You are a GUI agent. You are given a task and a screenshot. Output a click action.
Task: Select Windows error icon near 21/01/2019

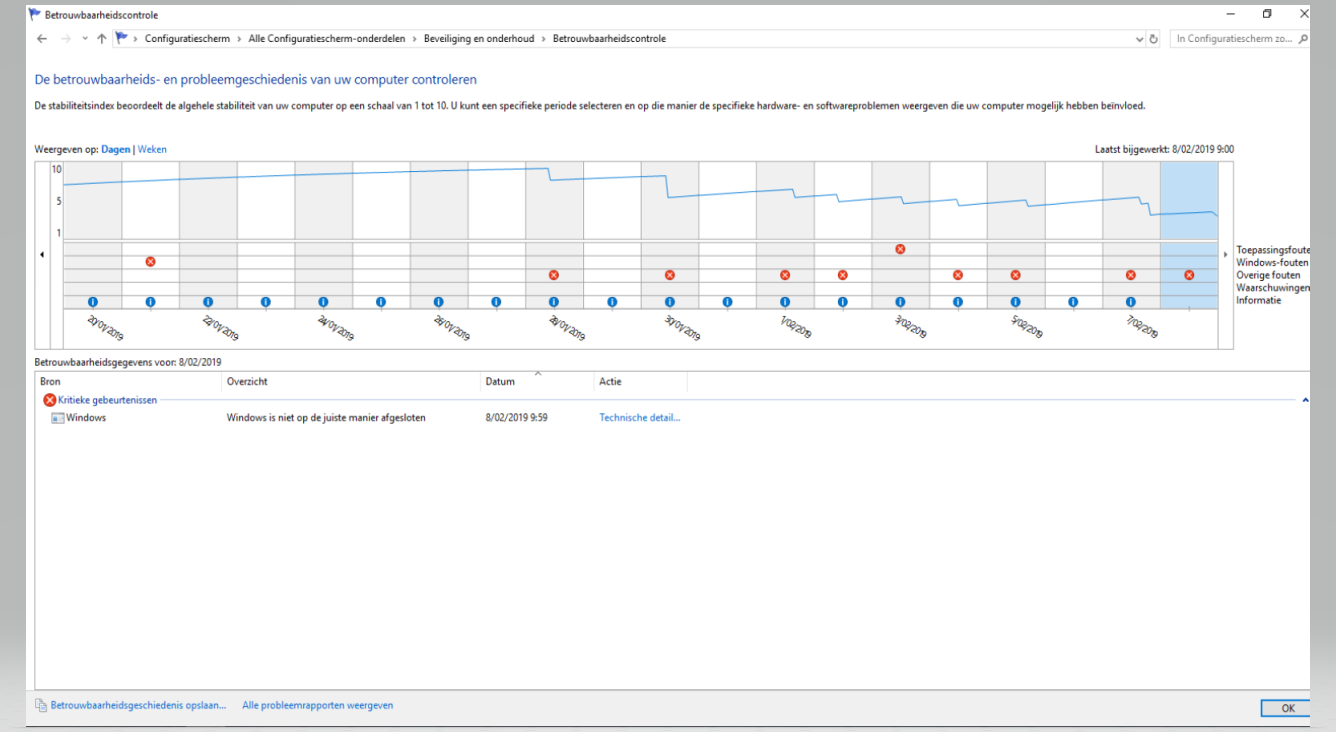(x=150, y=262)
